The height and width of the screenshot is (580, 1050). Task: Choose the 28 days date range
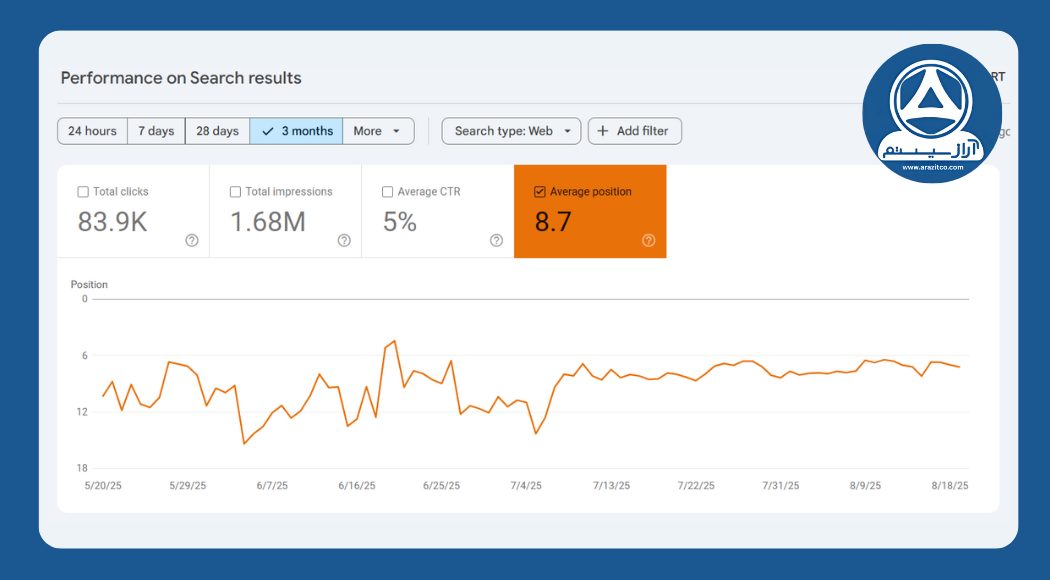pos(217,131)
